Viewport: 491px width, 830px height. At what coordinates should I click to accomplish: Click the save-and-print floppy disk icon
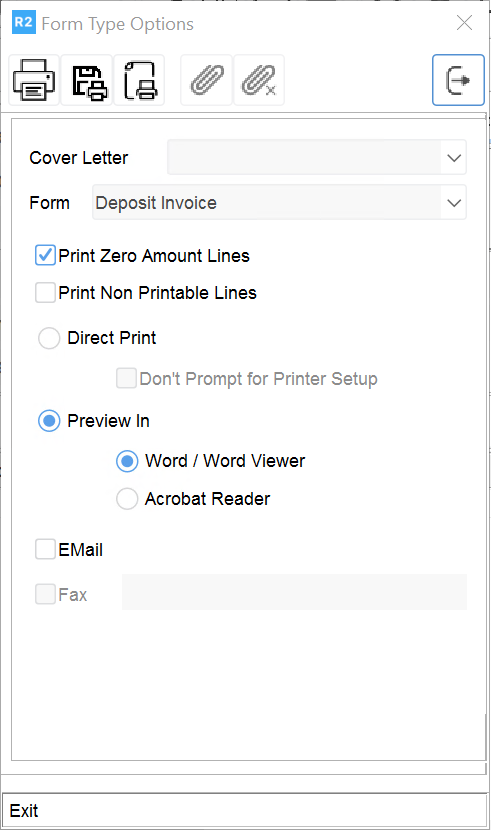pyautogui.click(x=87, y=80)
